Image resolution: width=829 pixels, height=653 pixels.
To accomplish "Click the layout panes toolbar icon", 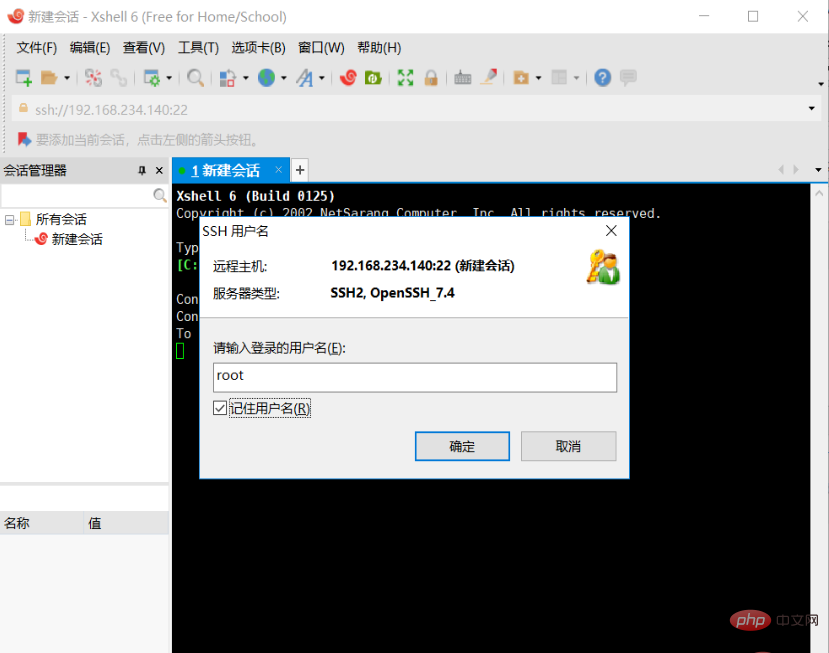I will pos(559,78).
